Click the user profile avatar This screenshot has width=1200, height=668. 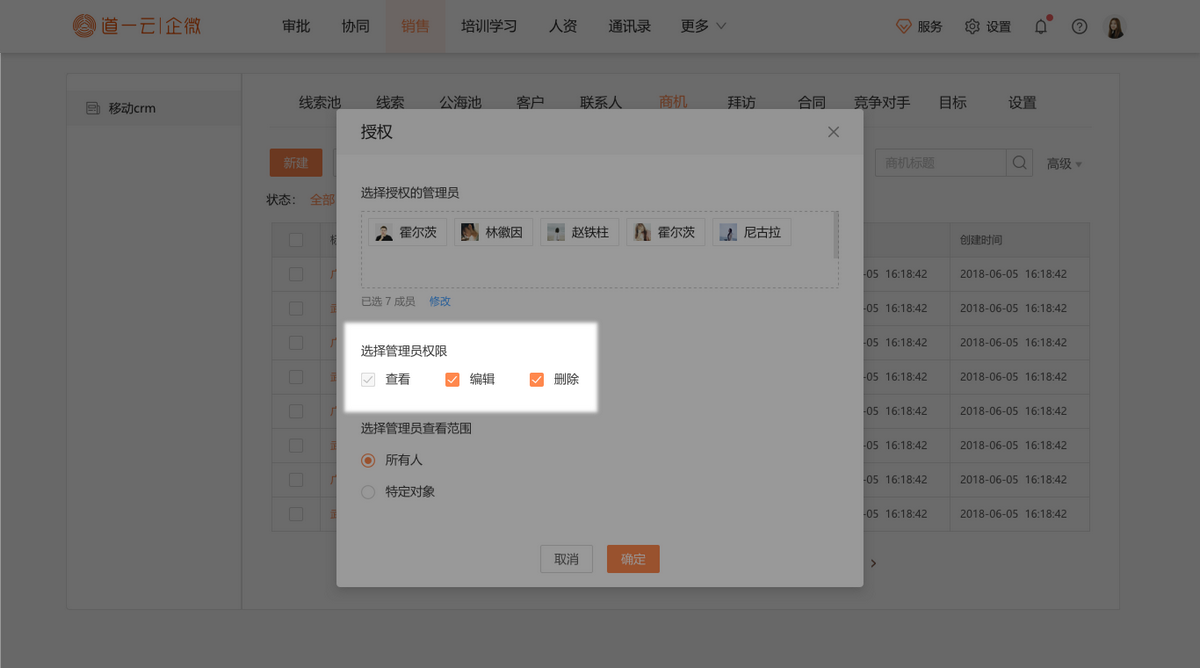1115,26
